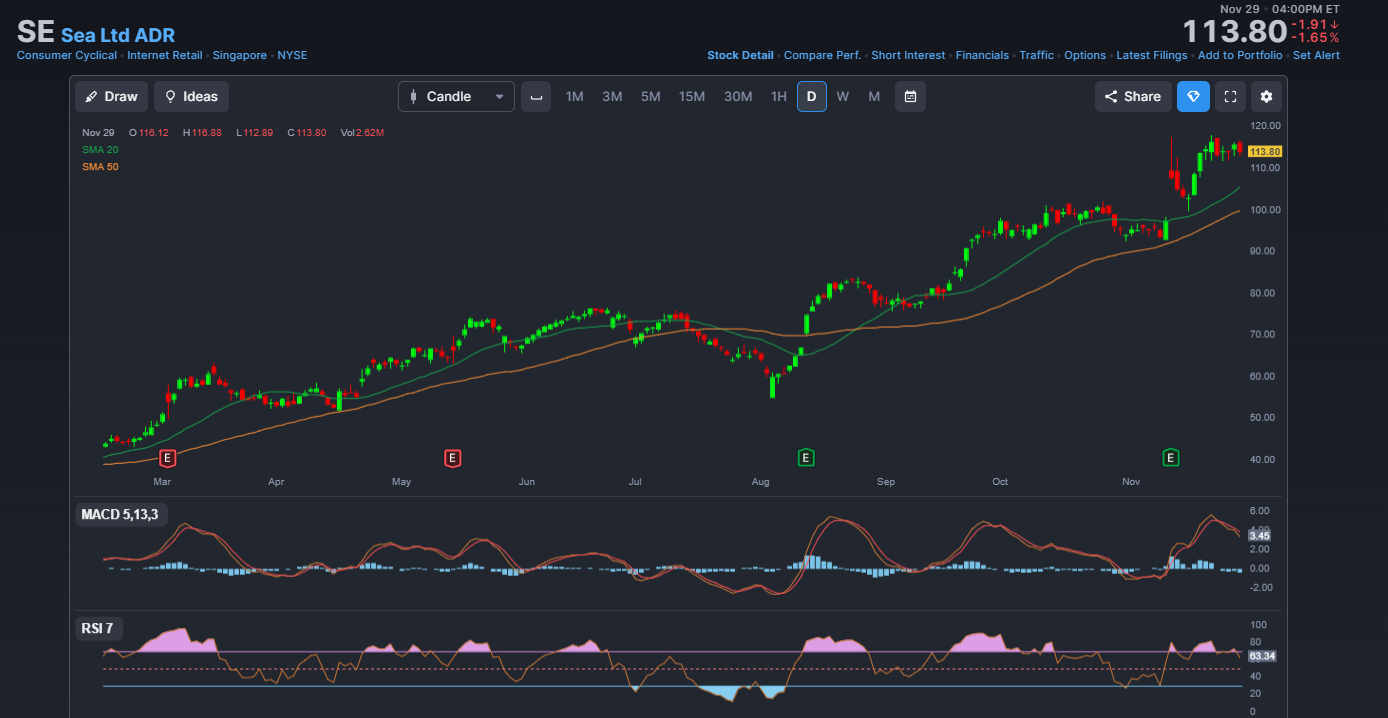Click the MACD 5,13,3 indicator label
This screenshot has height=718, width=1388.
tap(119, 514)
